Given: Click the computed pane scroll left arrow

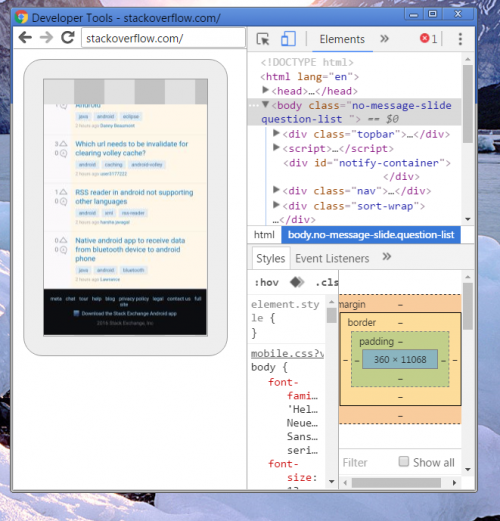Looking at the screenshot, I should point(345,482).
